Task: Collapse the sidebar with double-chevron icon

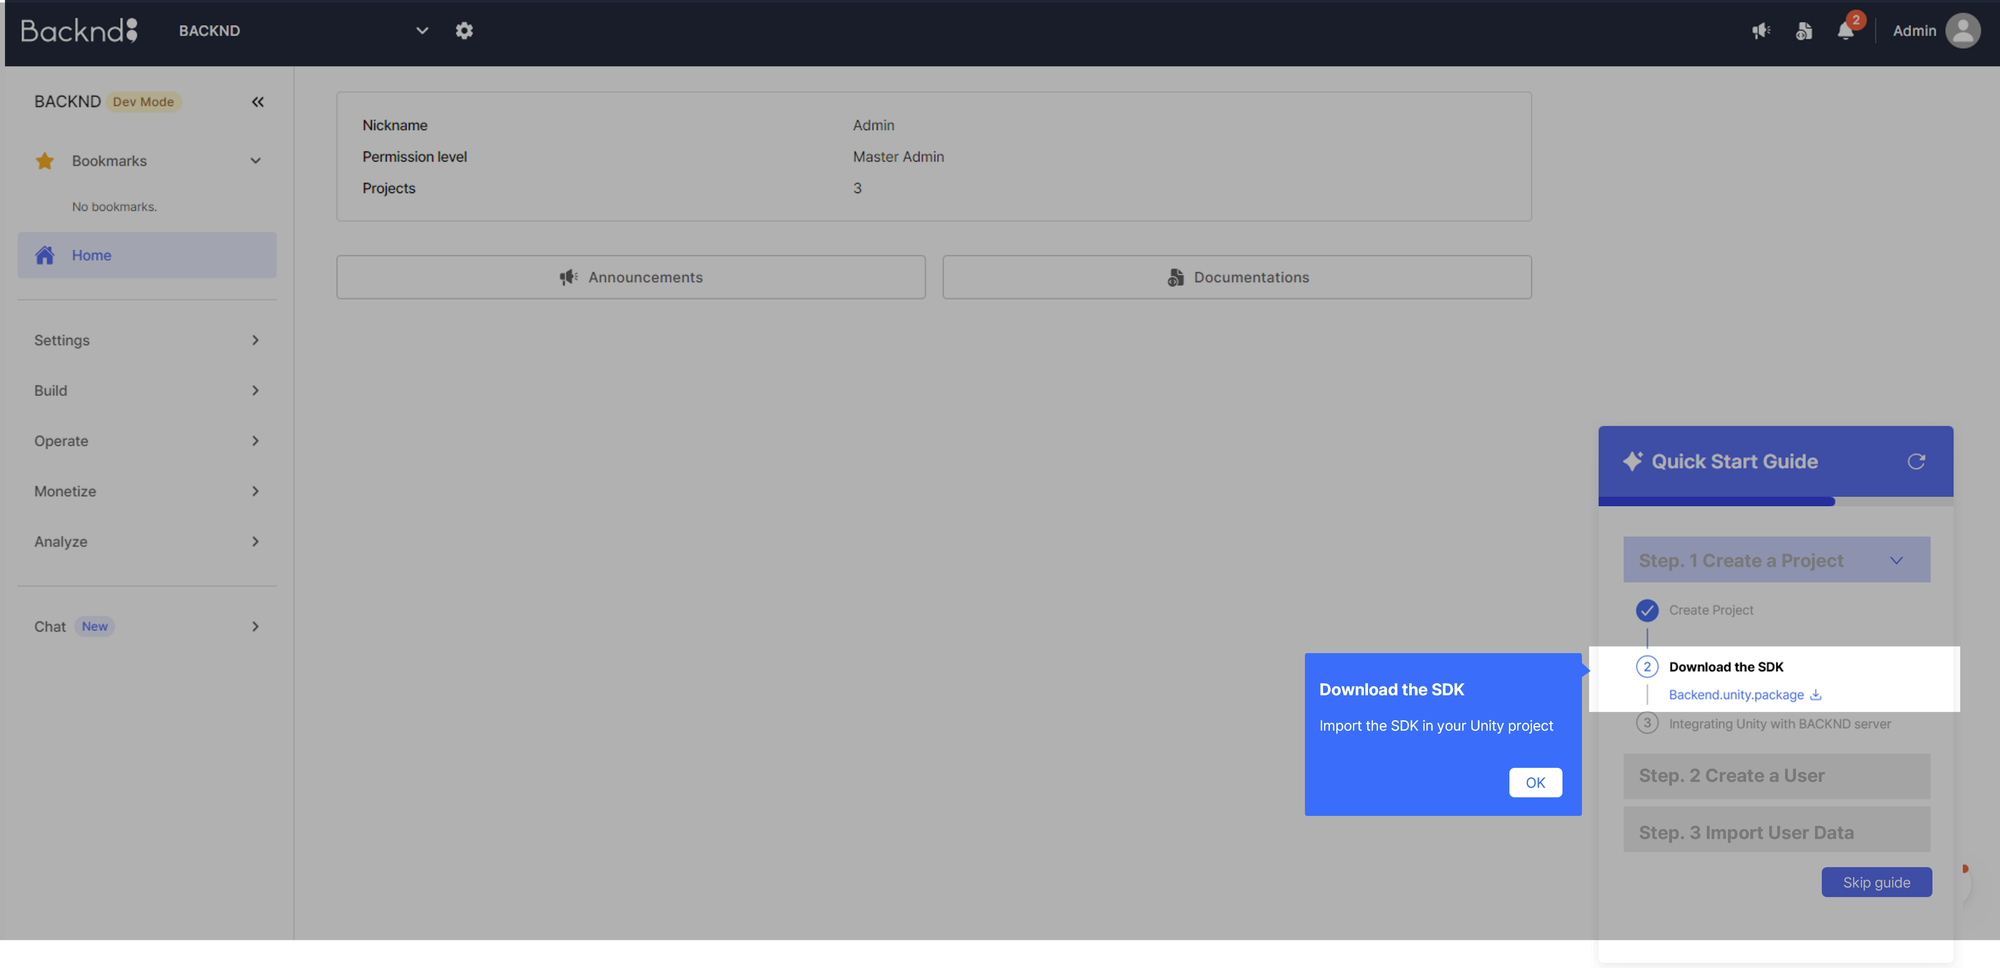Action: (258, 102)
